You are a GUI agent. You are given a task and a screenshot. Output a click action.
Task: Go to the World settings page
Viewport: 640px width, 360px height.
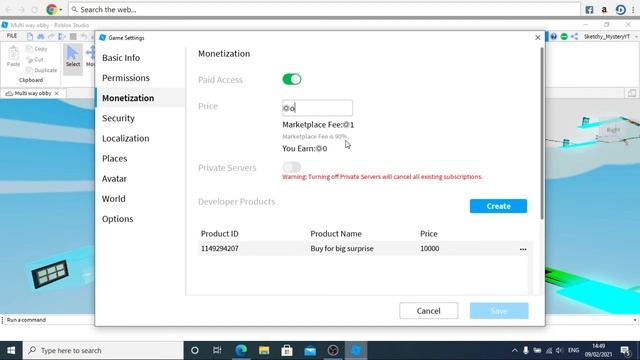(x=114, y=199)
